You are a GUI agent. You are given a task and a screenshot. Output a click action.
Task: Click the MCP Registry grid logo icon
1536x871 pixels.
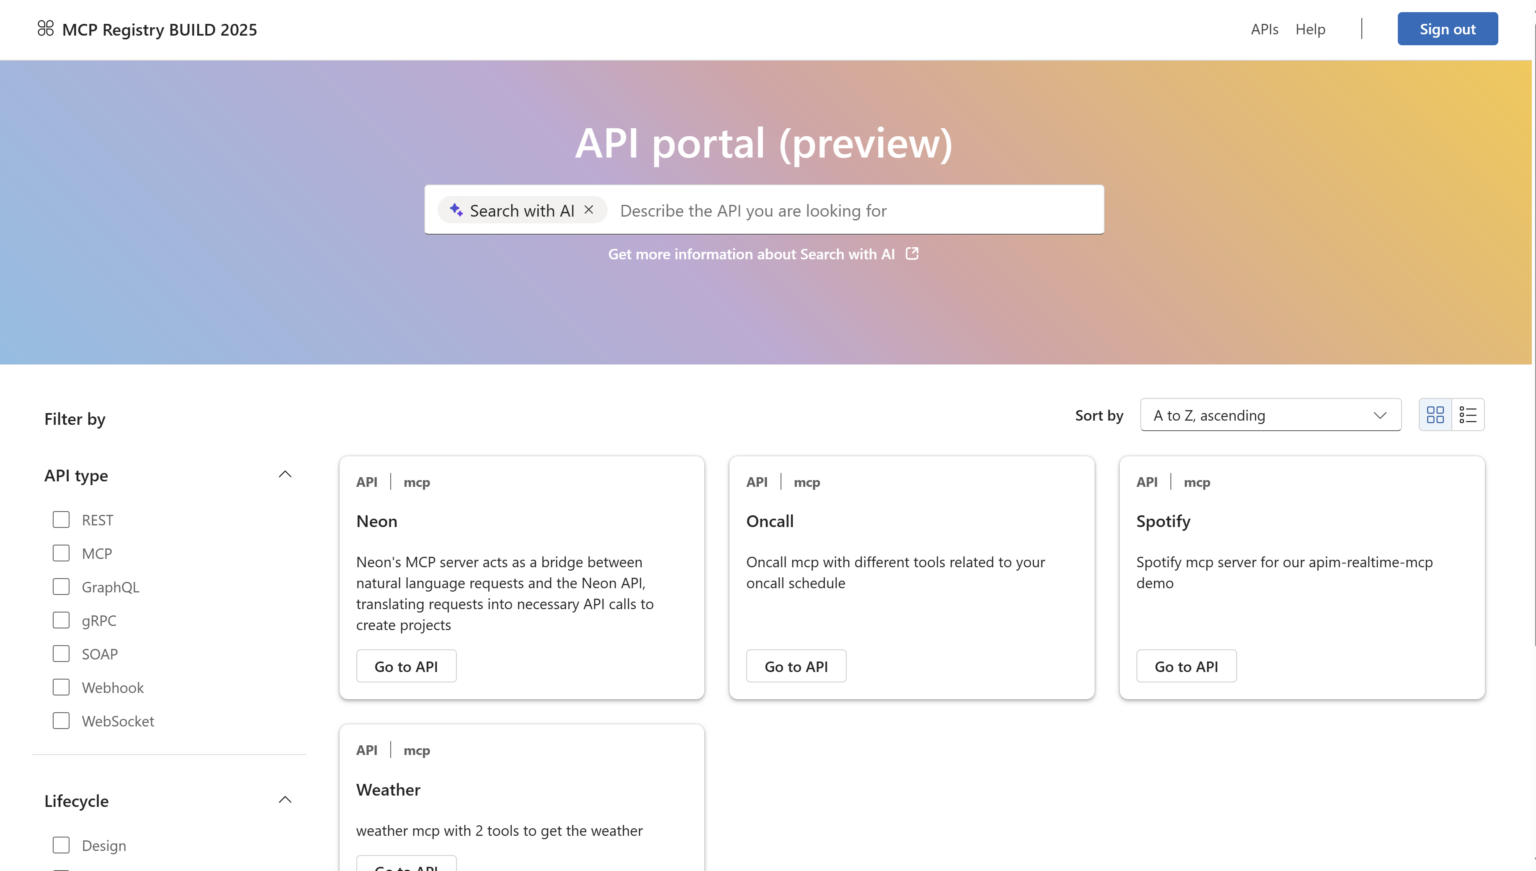click(45, 29)
